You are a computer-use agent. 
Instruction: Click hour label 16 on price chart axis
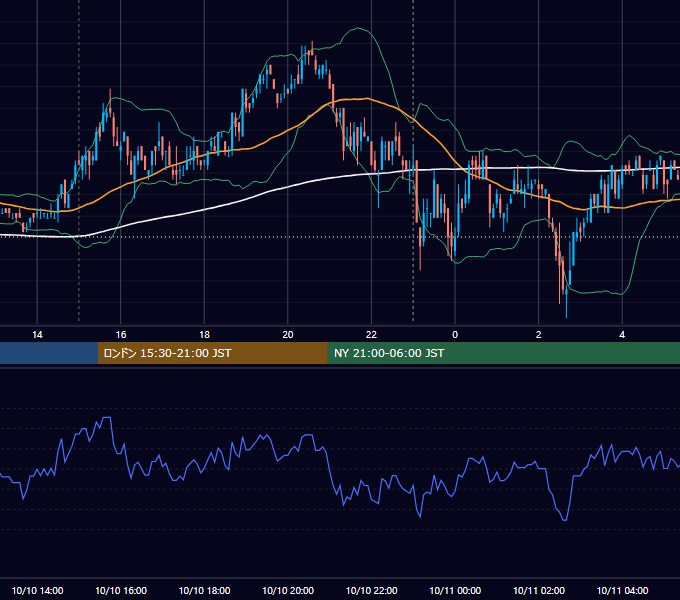[x=121, y=335]
